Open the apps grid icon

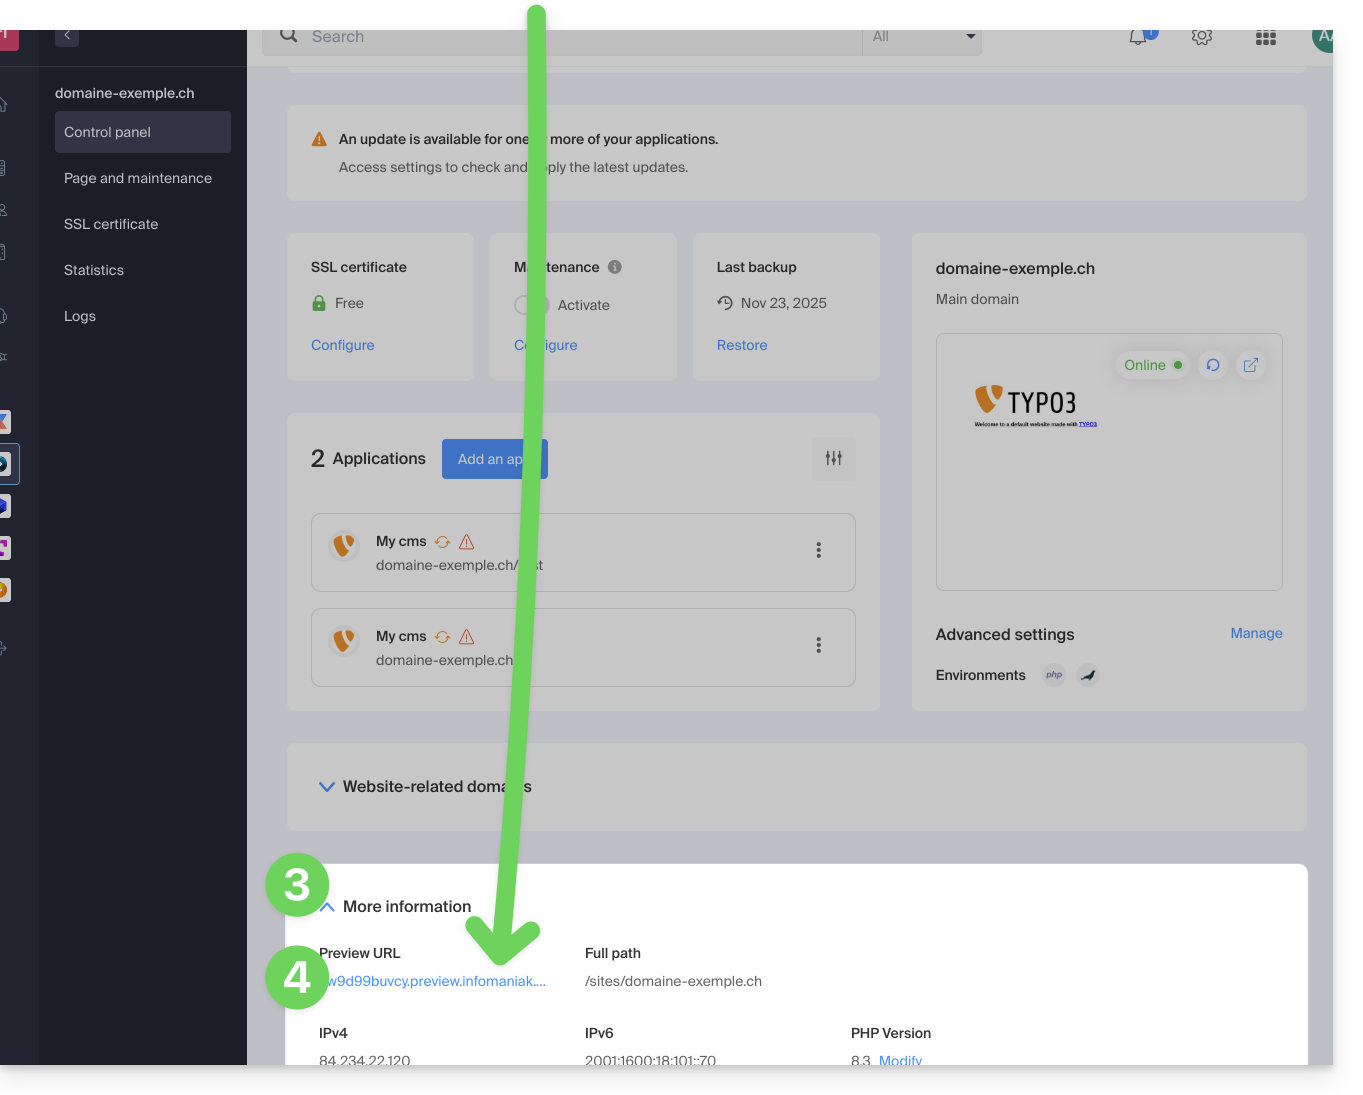[1266, 38]
